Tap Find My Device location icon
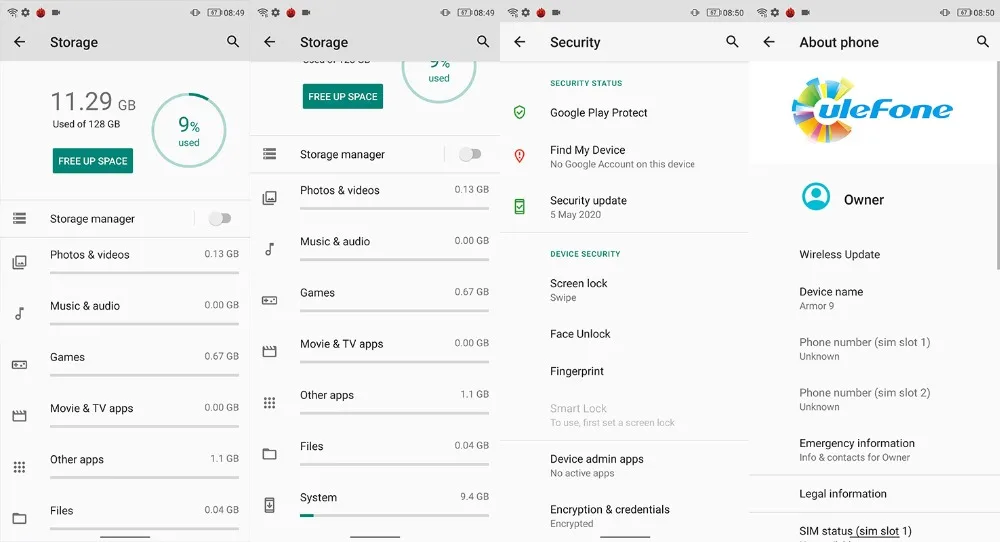The height and width of the screenshot is (542, 1000). [x=520, y=156]
